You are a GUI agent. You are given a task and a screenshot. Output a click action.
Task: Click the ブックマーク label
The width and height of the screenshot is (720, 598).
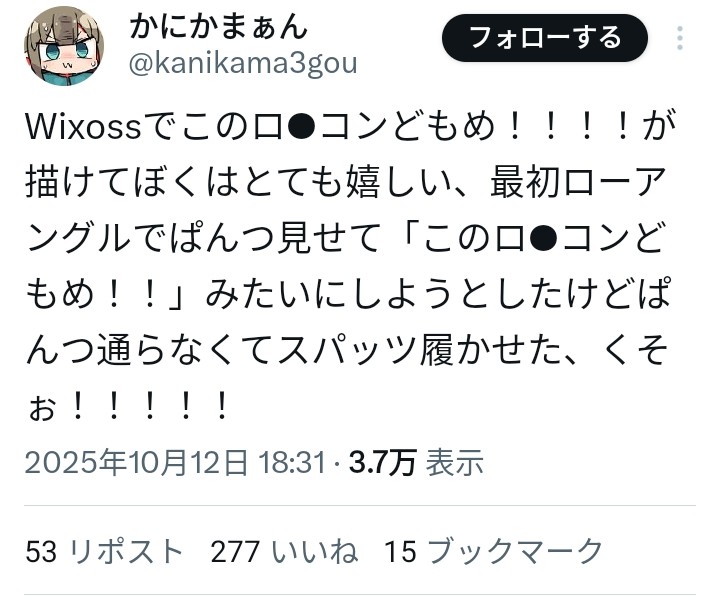[x=514, y=551]
